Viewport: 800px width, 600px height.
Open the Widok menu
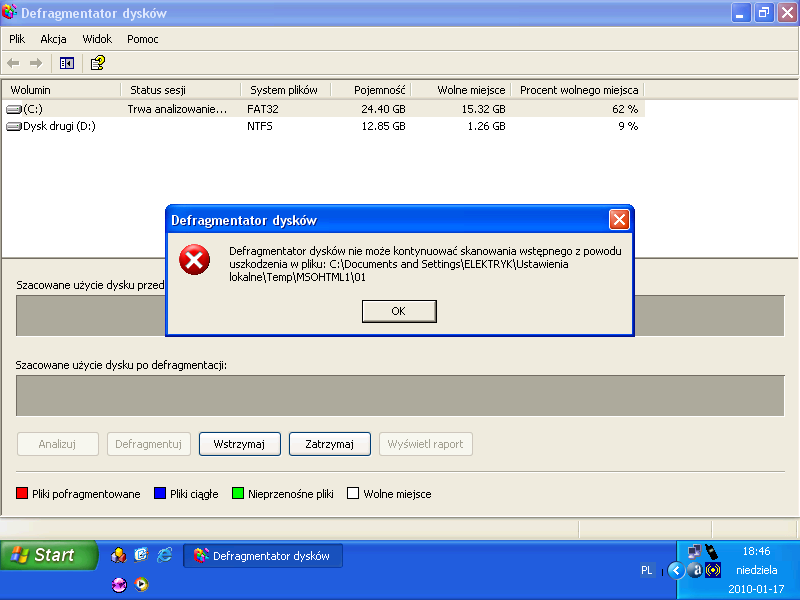pos(97,39)
